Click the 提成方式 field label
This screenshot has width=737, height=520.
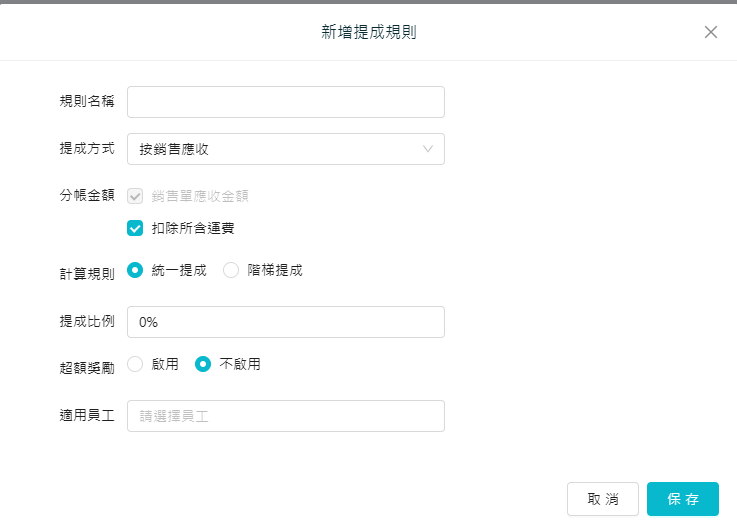87,149
